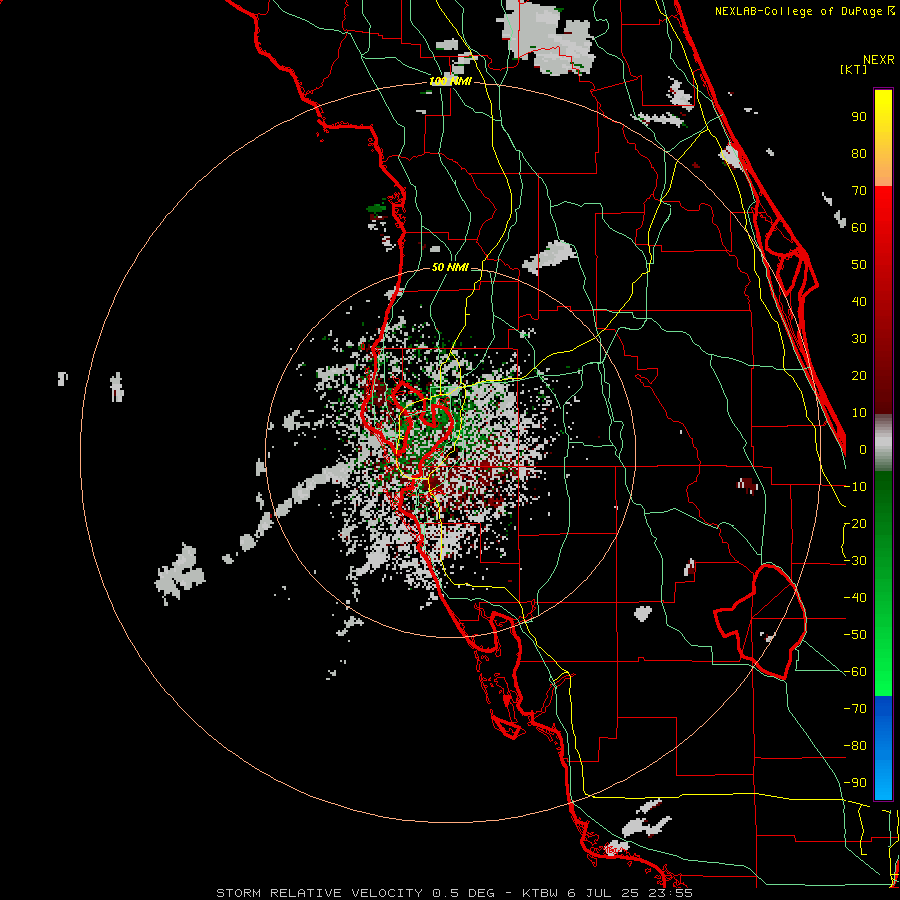Viewport: 900px width, 900px height.
Task: Click the "0" knots scale label
Action: tap(863, 450)
